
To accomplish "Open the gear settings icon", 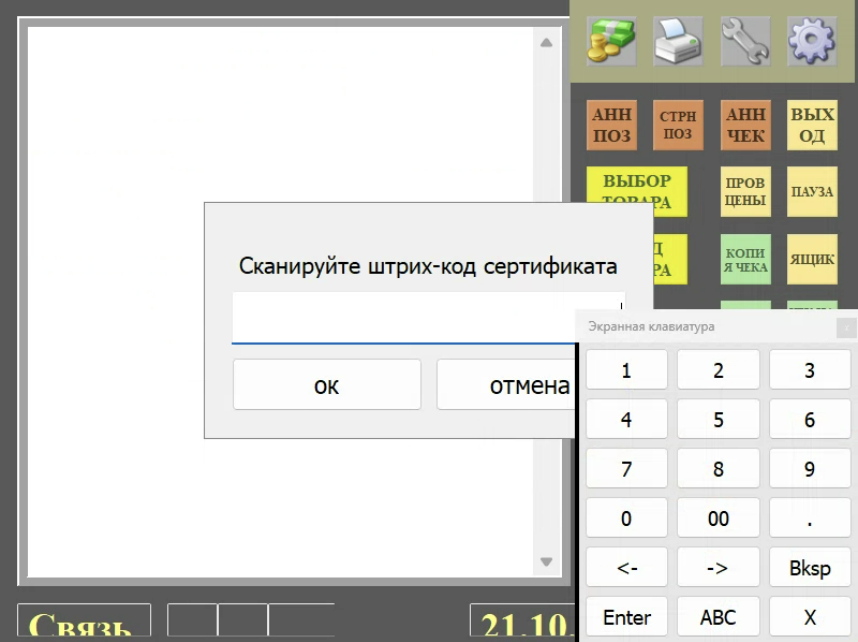I will click(x=811, y=42).
